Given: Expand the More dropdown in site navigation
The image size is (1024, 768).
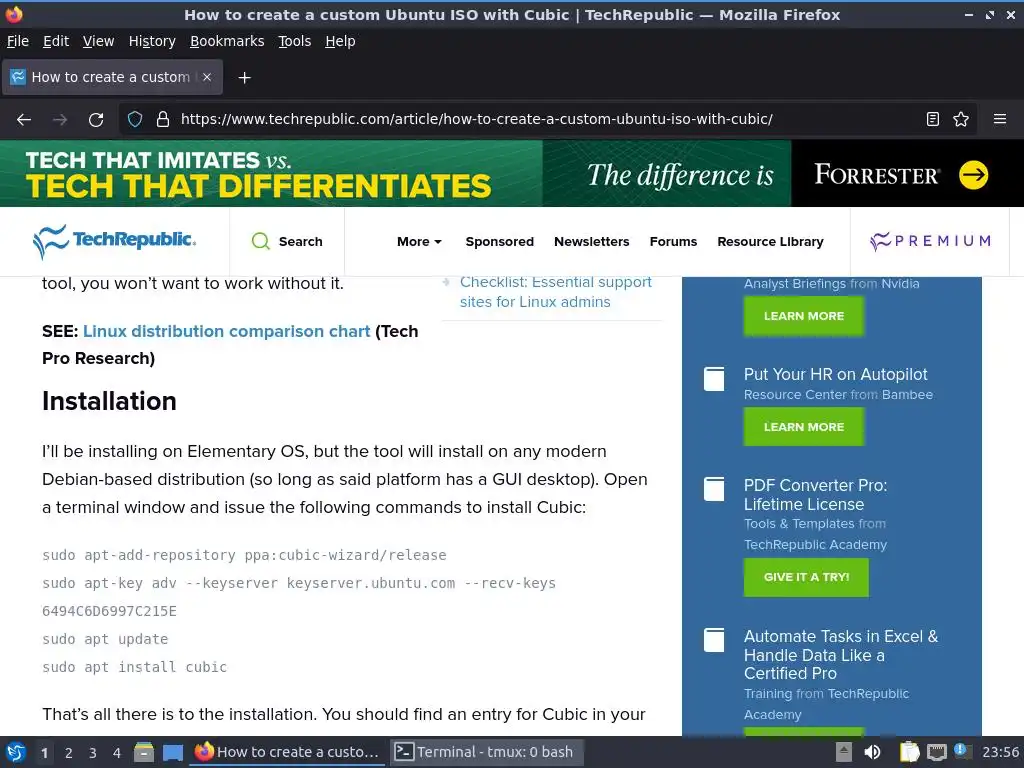Looking at the screenshot, I should pyautogui.click(x=419, y=242).
